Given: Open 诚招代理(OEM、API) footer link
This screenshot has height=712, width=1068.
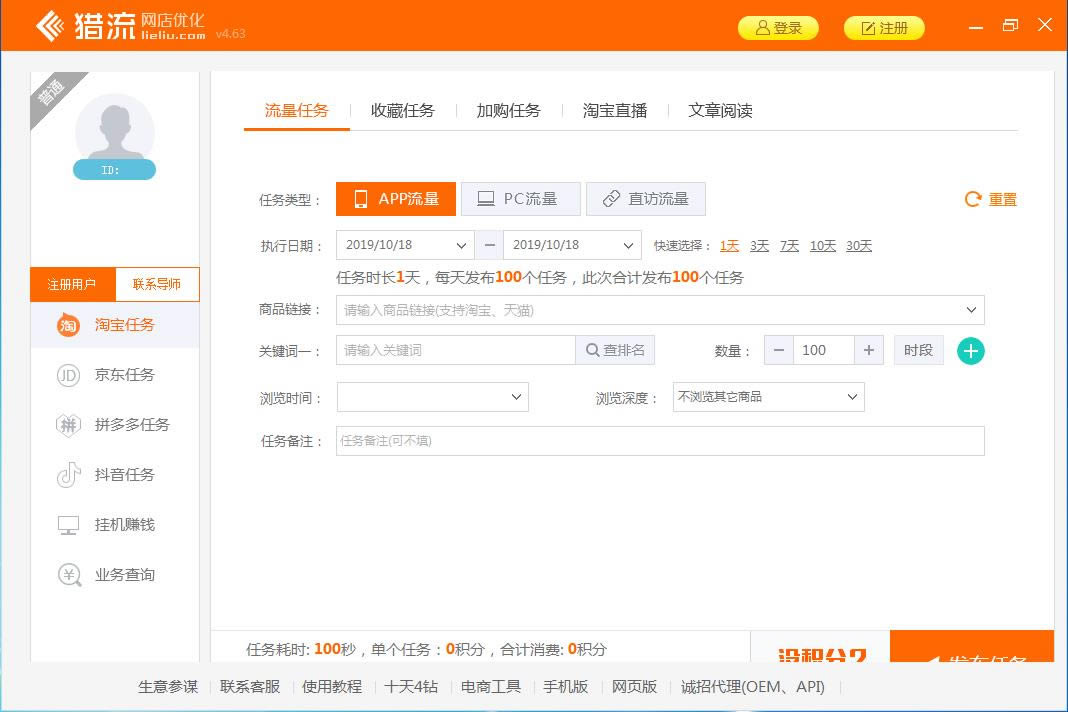Looking at the screenshot, I should coord(753,687).
